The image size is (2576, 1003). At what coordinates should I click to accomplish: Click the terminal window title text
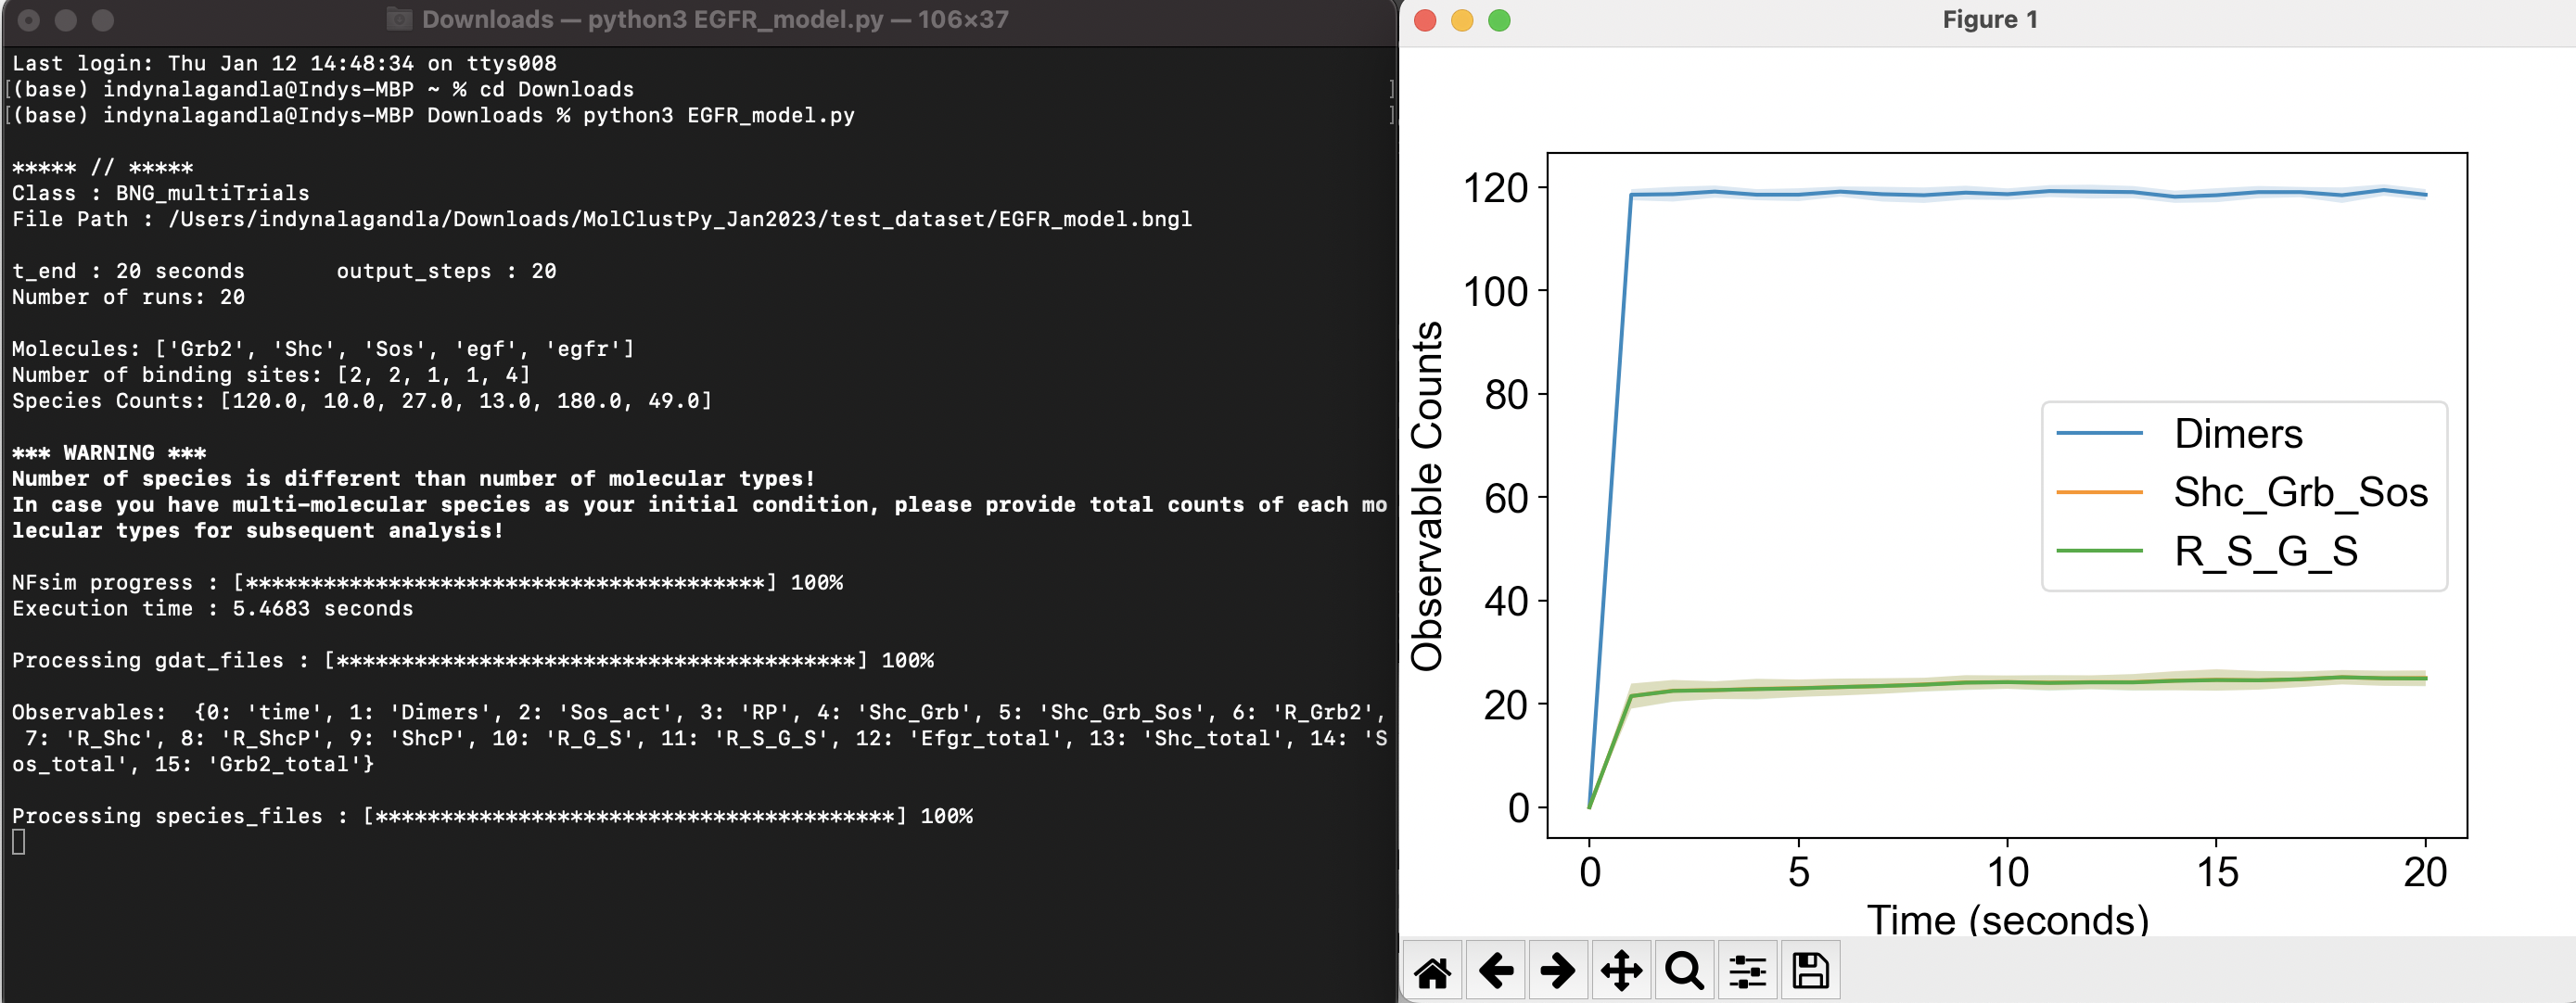coord(715,19)
